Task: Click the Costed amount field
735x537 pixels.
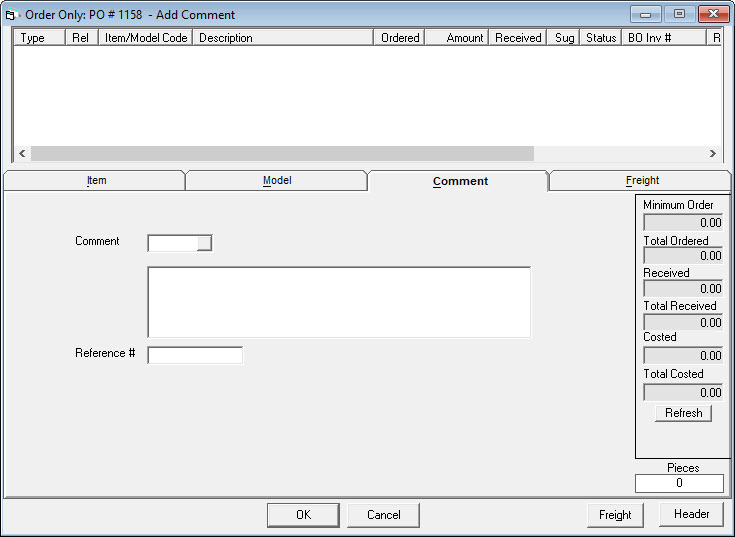Action: coord(683,356)
